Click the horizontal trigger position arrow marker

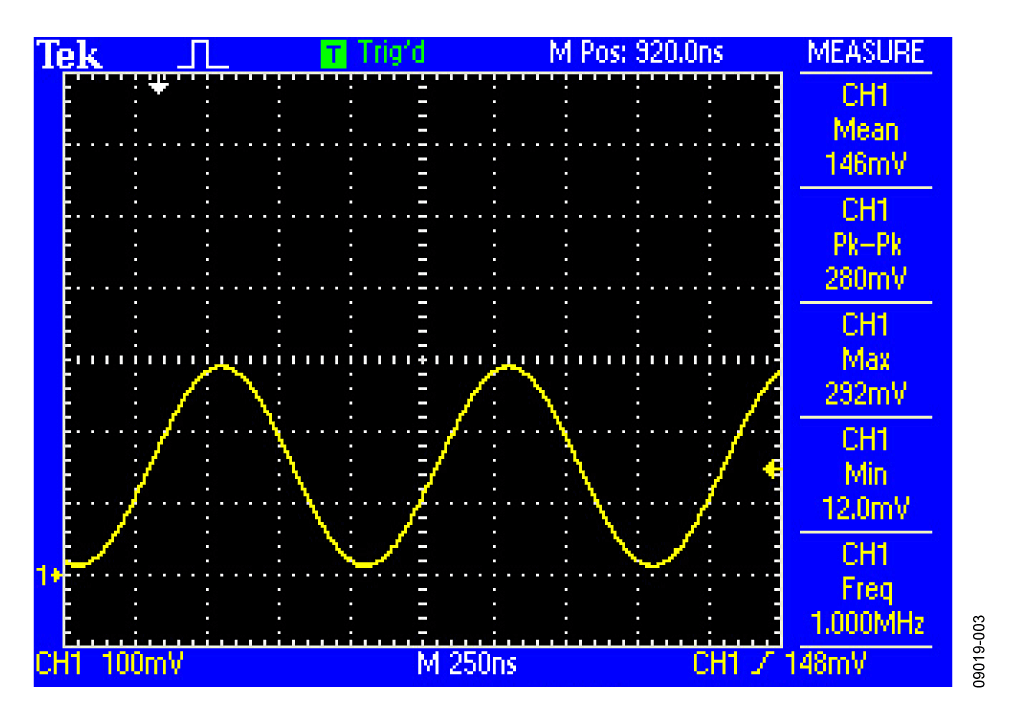(x=158, y=86)
